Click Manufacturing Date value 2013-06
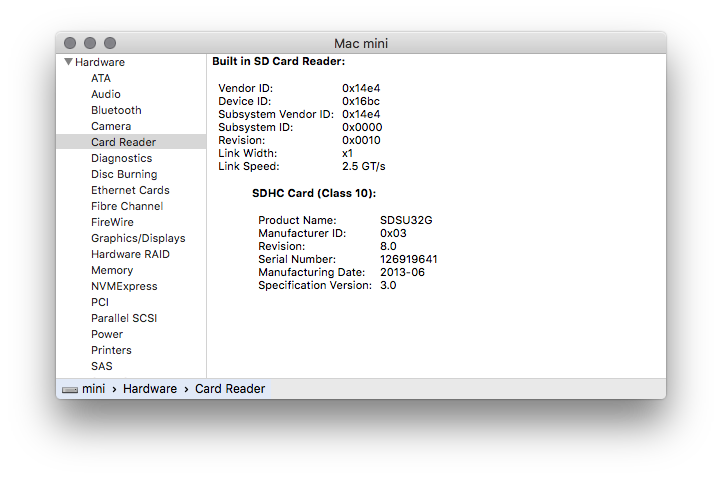Screen dimensions: 722x479 point(402,272)
